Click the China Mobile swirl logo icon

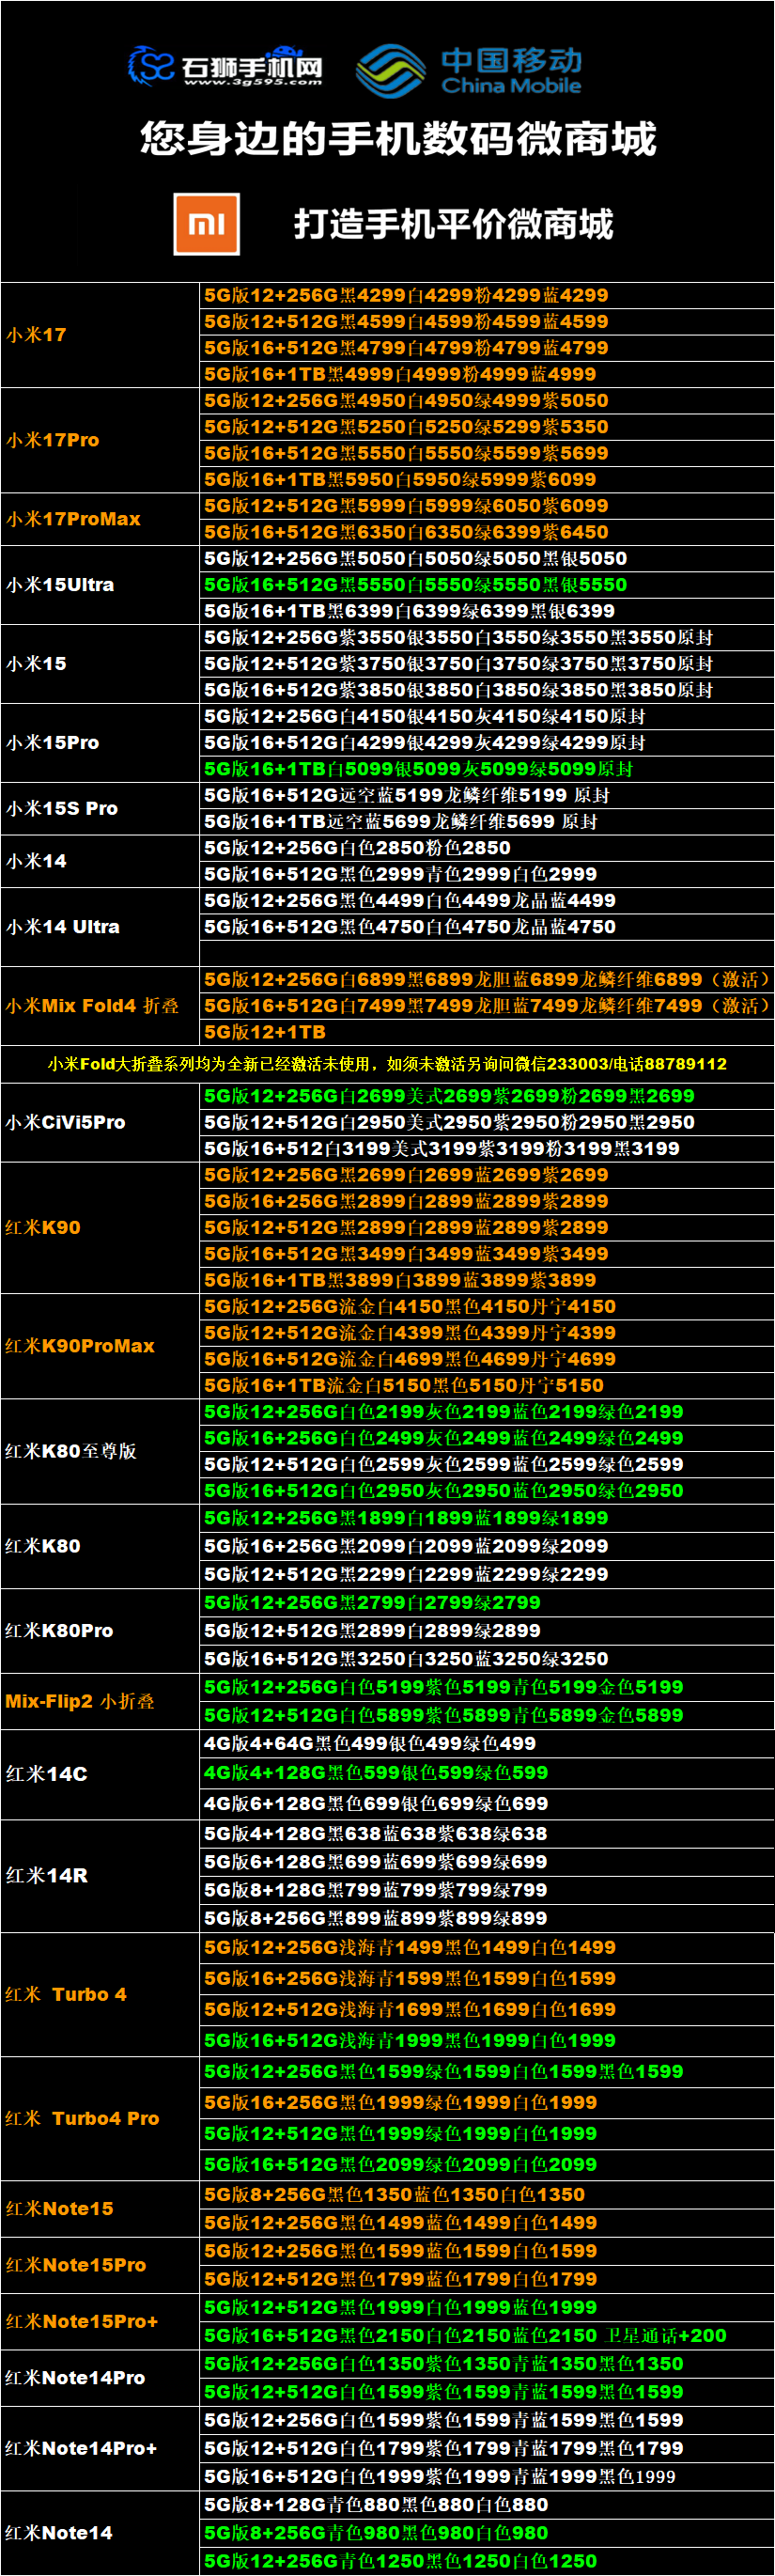(391, 70)
